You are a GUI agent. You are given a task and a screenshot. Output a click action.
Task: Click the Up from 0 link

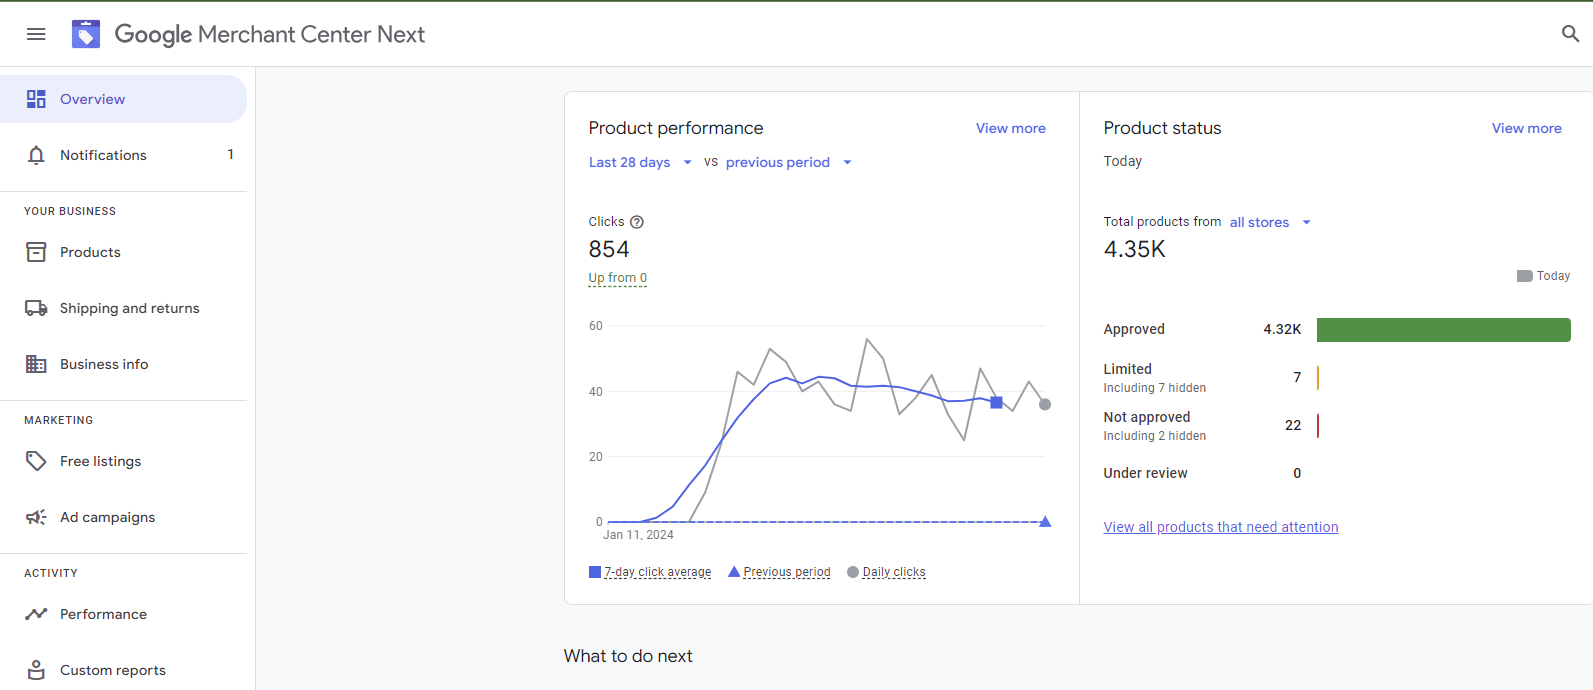617,278
